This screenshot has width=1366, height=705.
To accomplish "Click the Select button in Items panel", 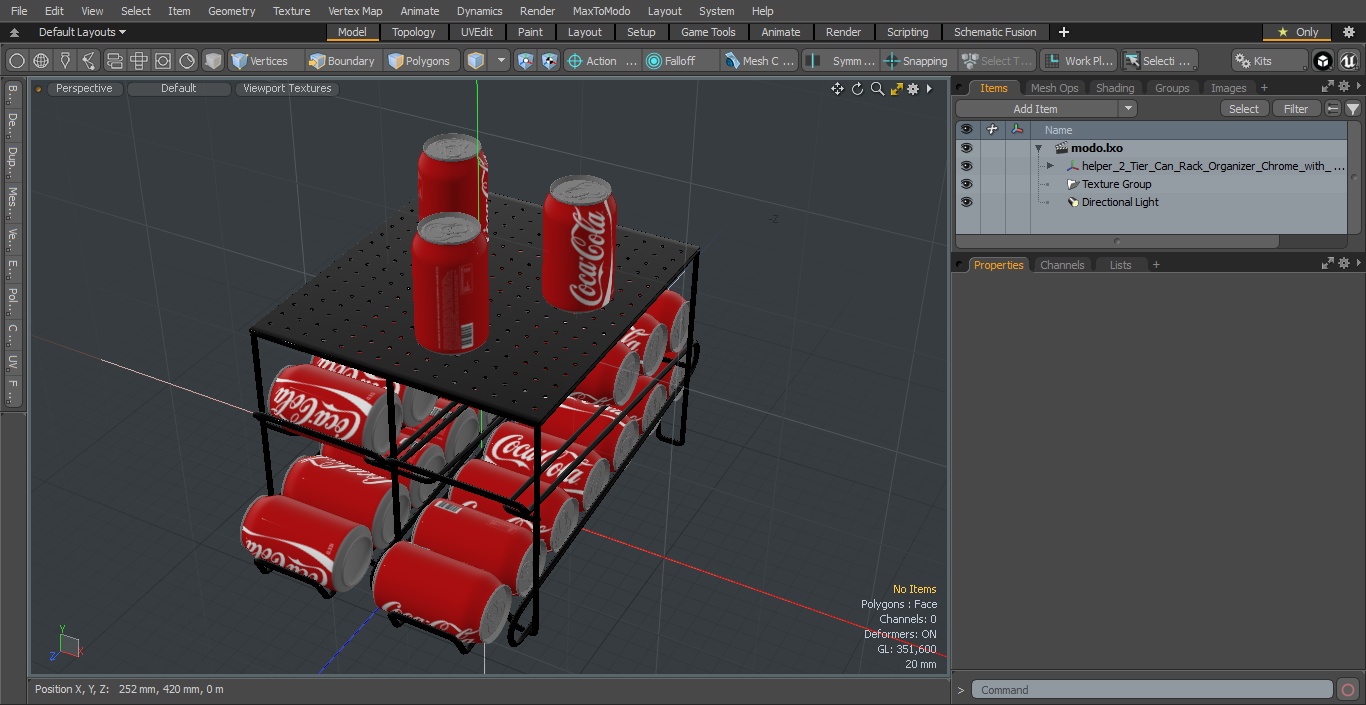I will 1244,109.
